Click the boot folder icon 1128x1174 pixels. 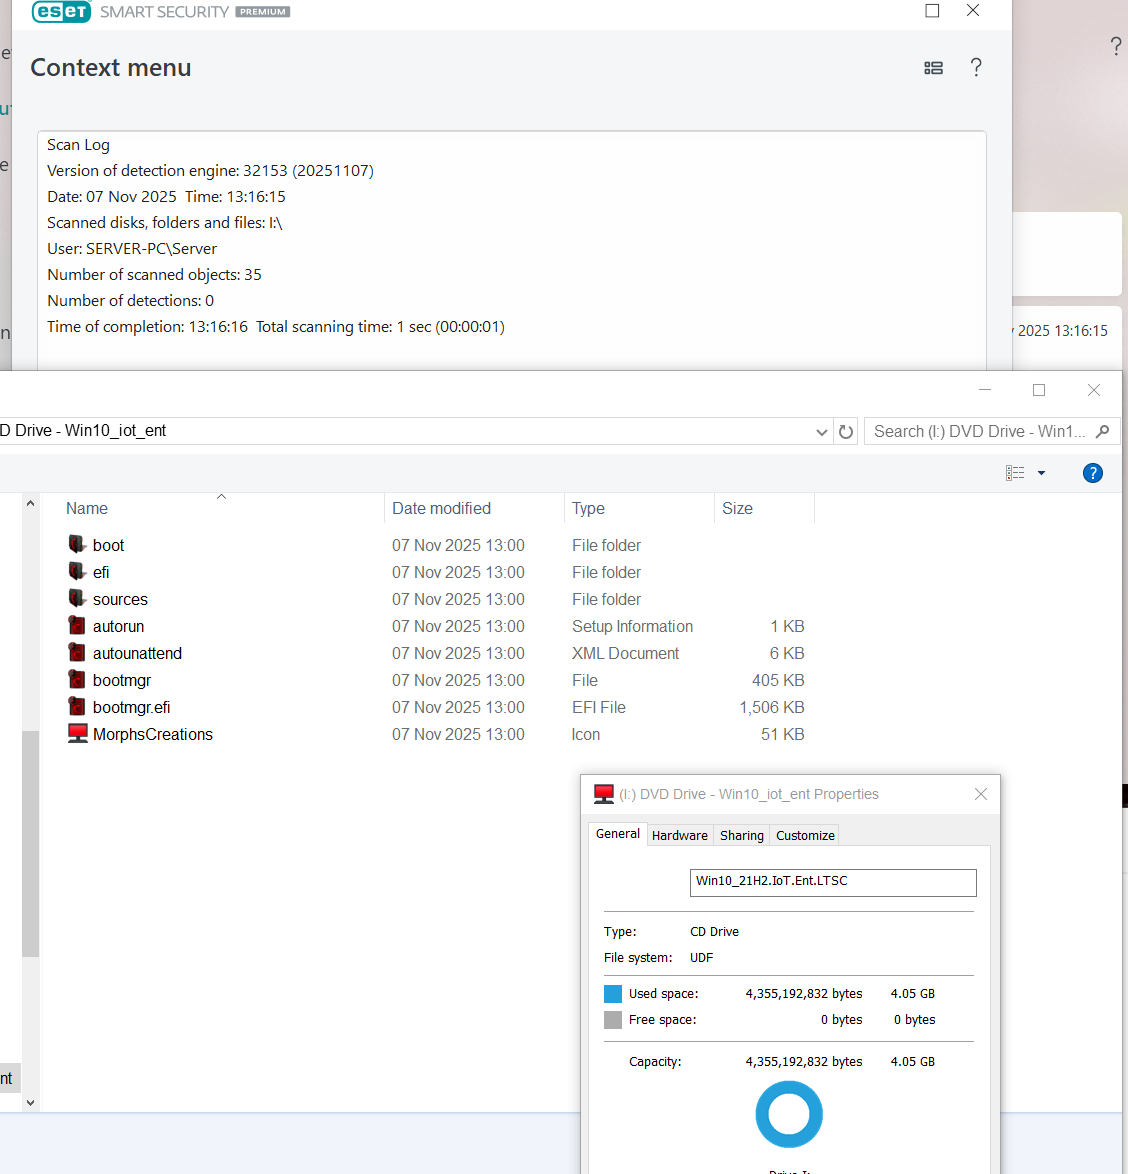pos(76,544)
